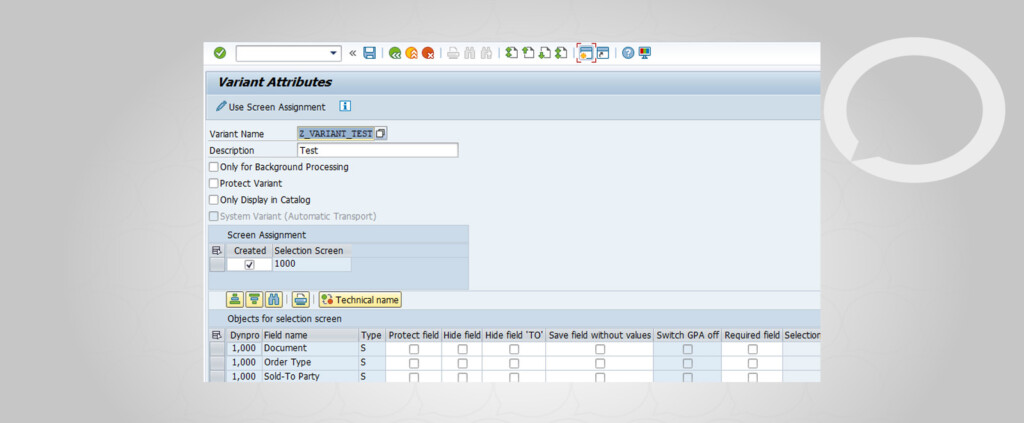
Task: Click the Customize Local Layout monitor icon
Action: [x=644, y=53]
